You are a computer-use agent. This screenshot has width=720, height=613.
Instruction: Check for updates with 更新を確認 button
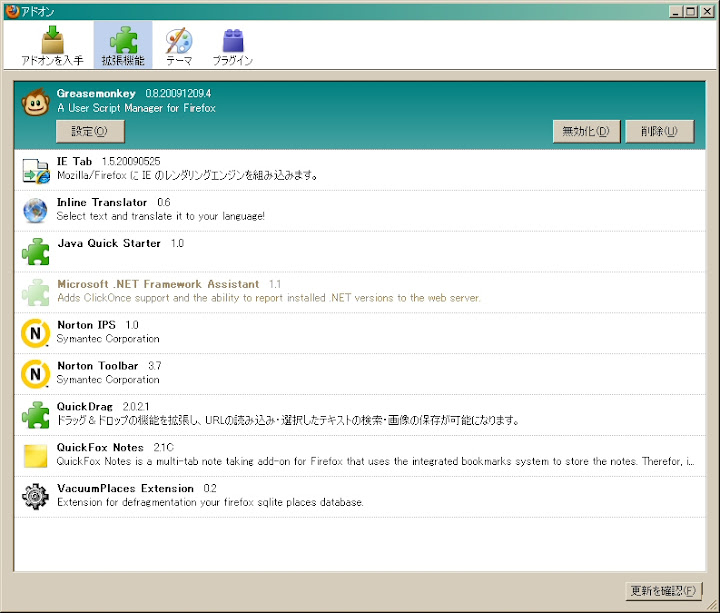click(664, 591)
